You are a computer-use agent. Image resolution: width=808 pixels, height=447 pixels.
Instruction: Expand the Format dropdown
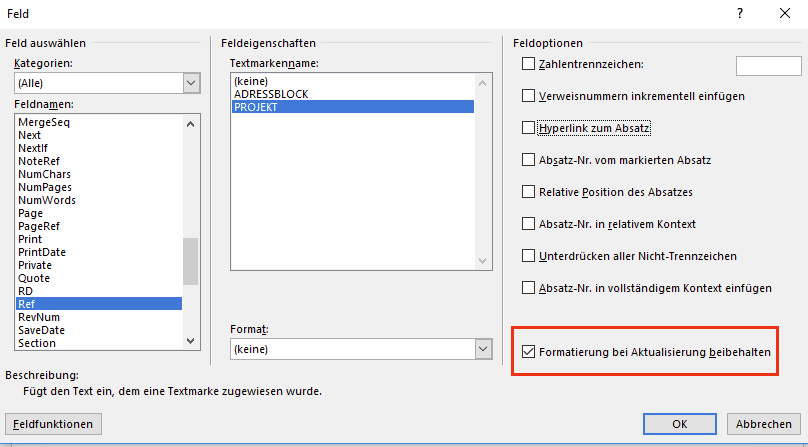pos(483,349)
